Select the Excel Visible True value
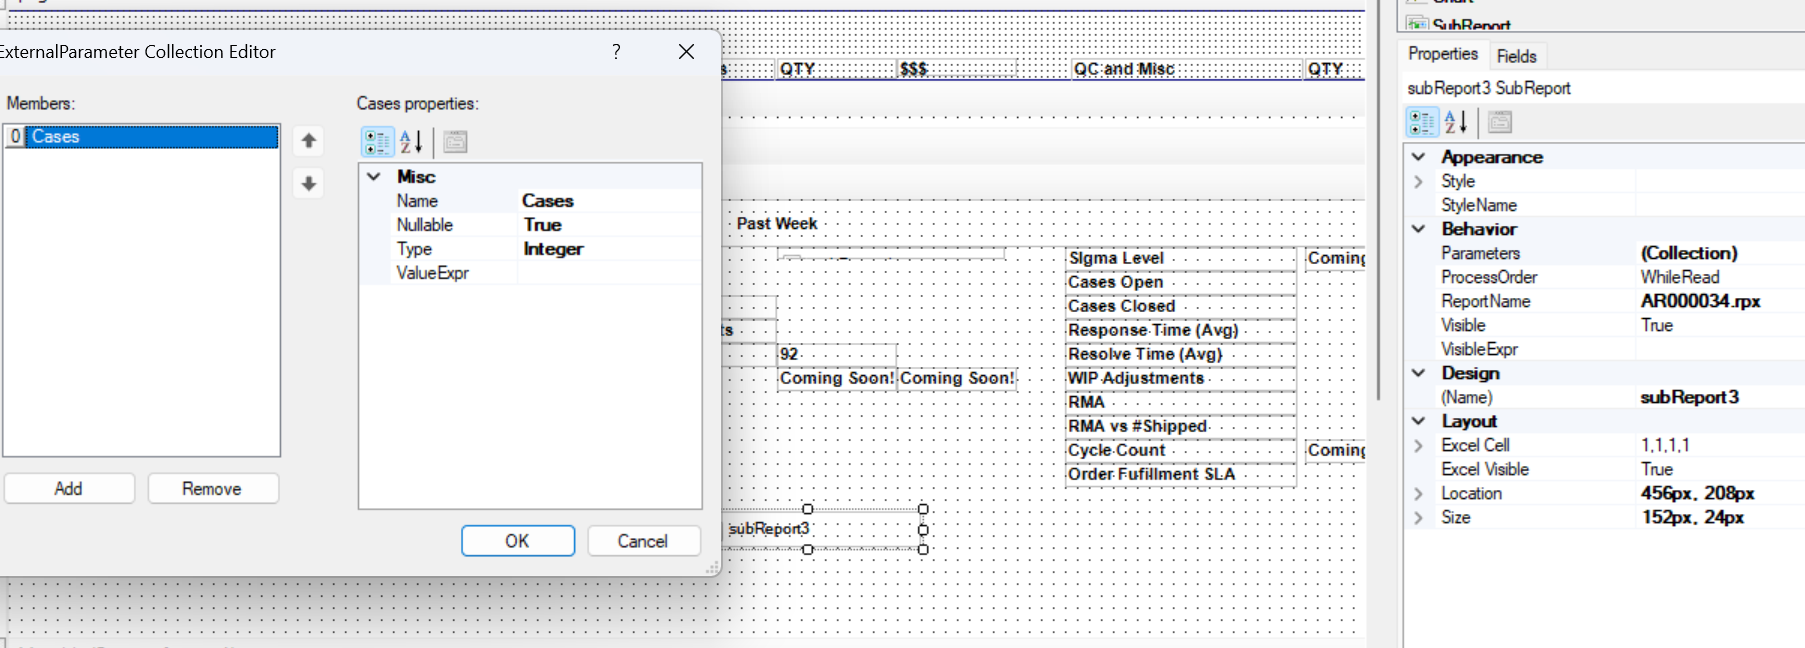 [1720, 469]
